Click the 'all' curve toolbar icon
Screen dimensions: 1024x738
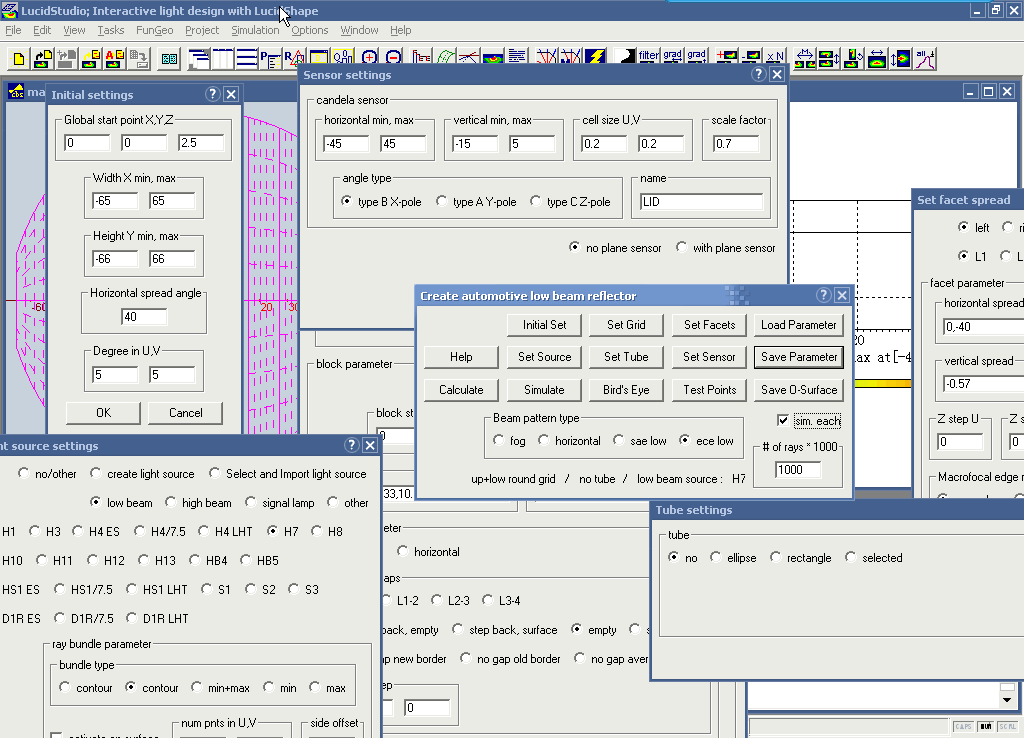pyautogui.click(x=925, y=59)
